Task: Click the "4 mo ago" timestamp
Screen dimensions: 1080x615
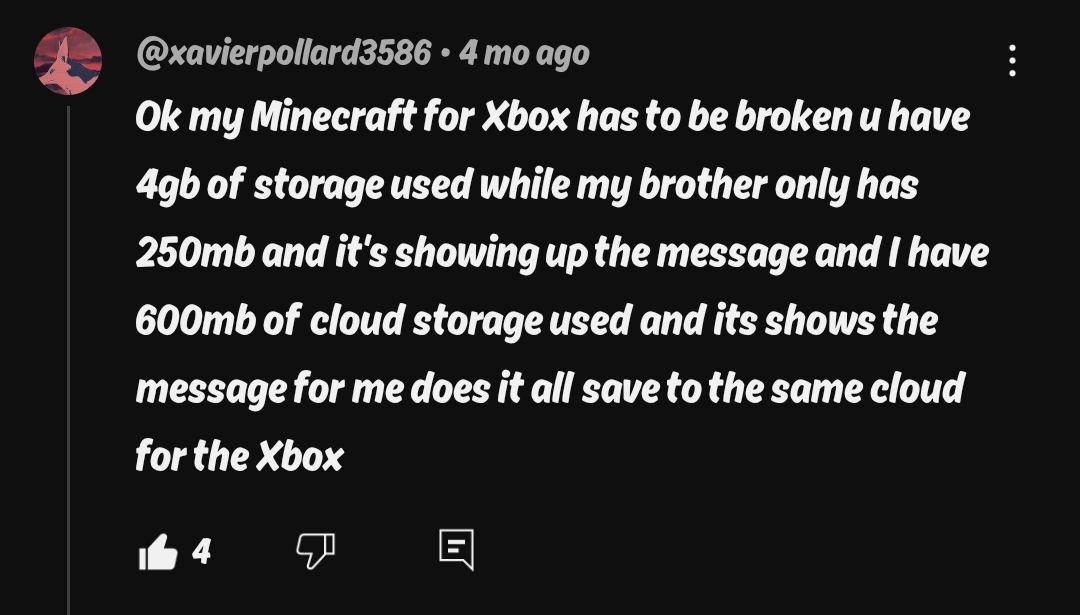Action: pos(524,53)
